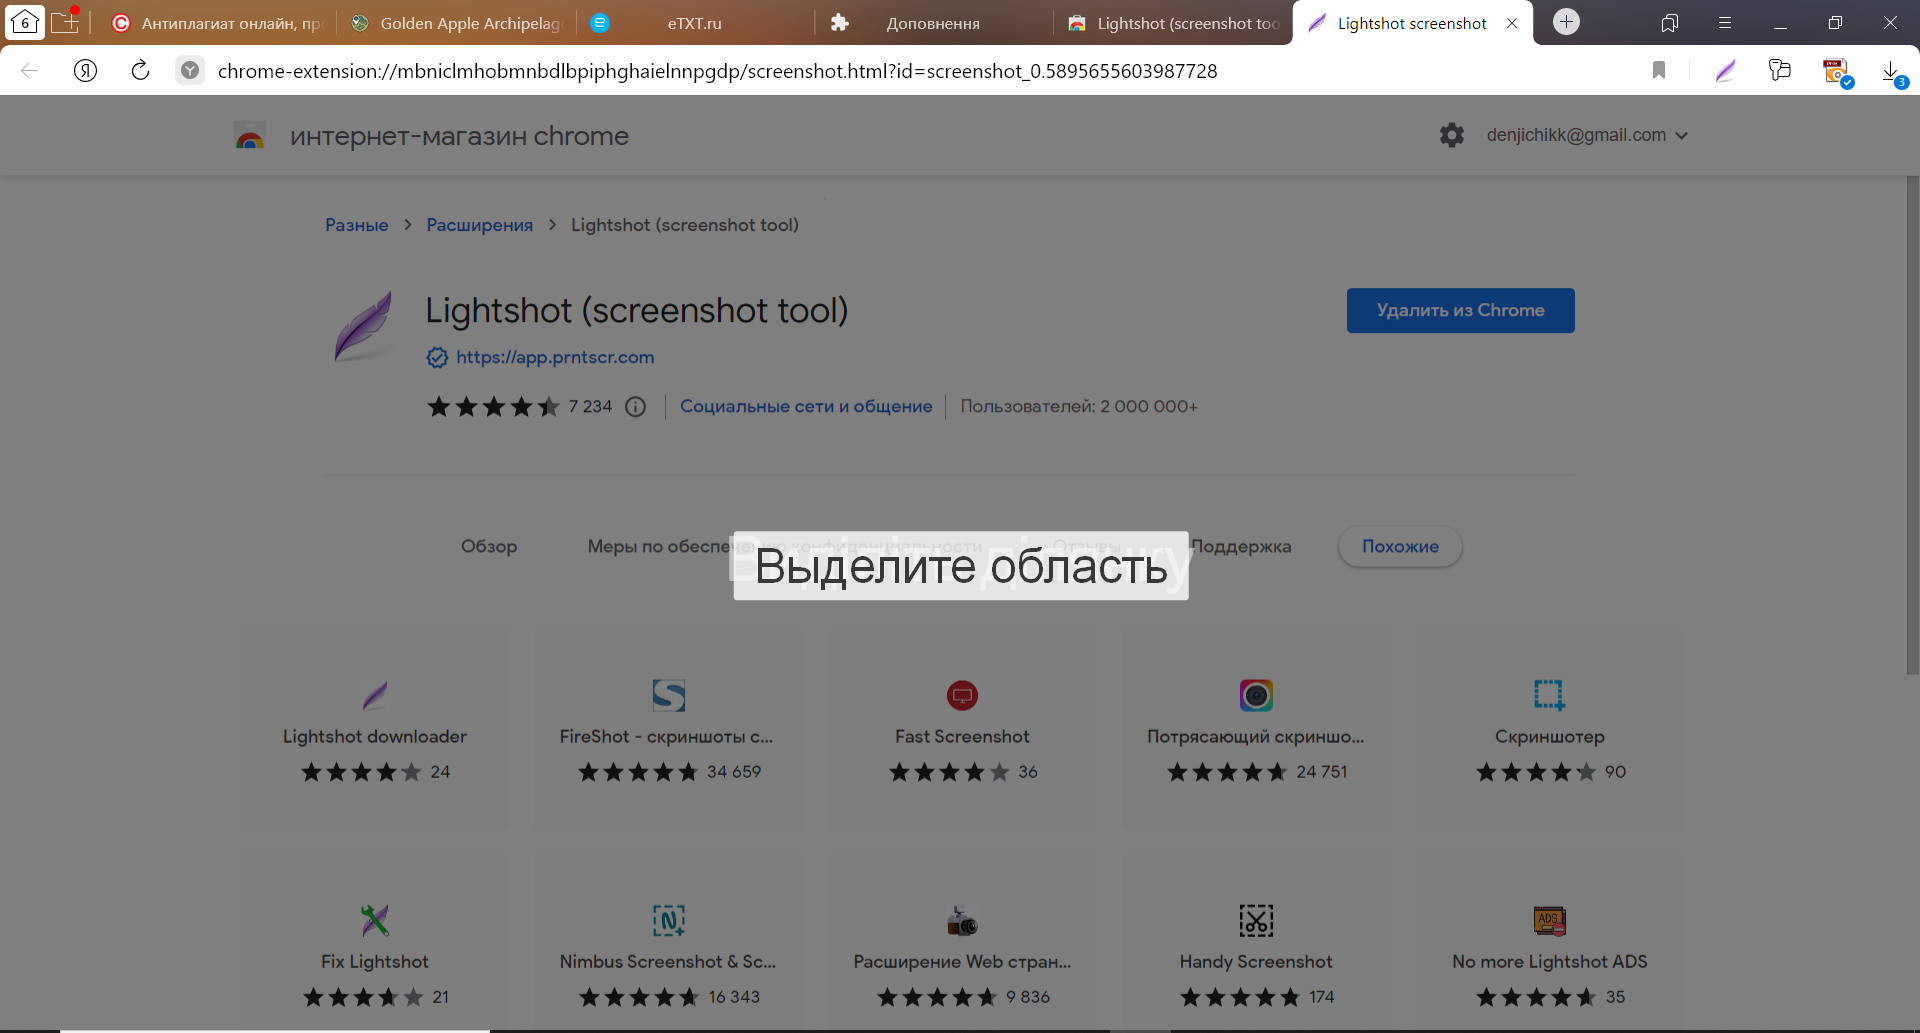Click the Пользователей: 2 000 000+ text

[x=1079, y=407]
